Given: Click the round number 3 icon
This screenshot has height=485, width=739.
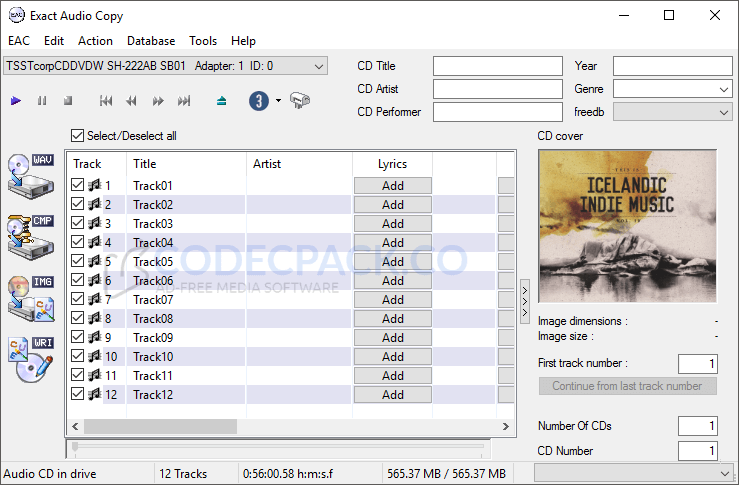Looking at the screenshot, I should 259,101.
